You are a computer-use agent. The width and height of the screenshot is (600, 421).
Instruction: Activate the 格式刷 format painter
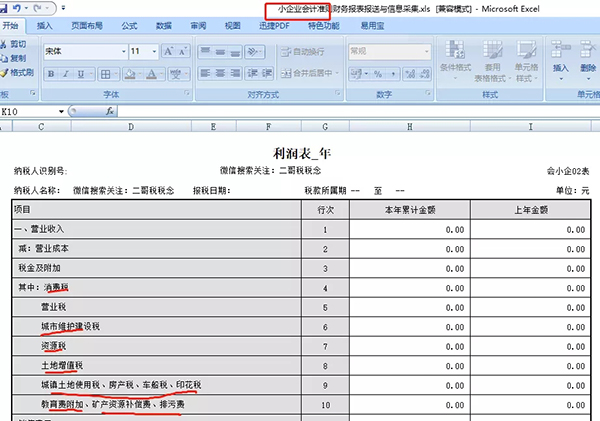(x=17, y=72)
